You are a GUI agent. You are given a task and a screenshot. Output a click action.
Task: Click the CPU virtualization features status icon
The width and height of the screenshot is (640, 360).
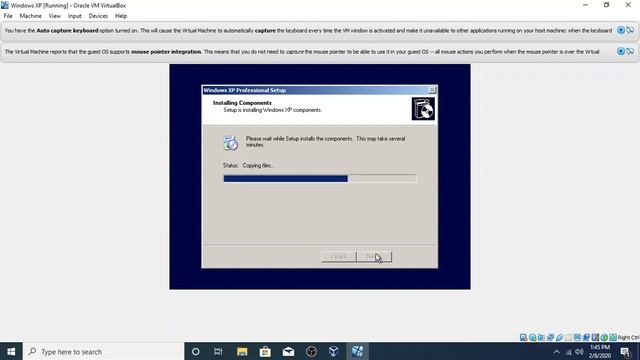(x=595, y=338)
